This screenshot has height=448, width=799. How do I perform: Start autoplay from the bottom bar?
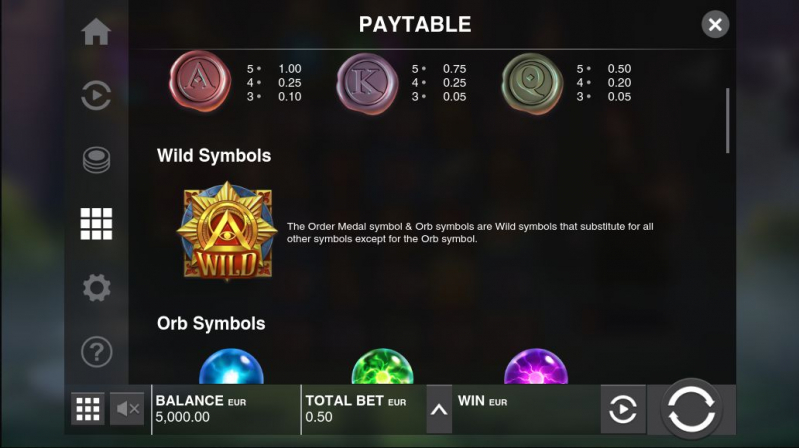click(623, 409)
